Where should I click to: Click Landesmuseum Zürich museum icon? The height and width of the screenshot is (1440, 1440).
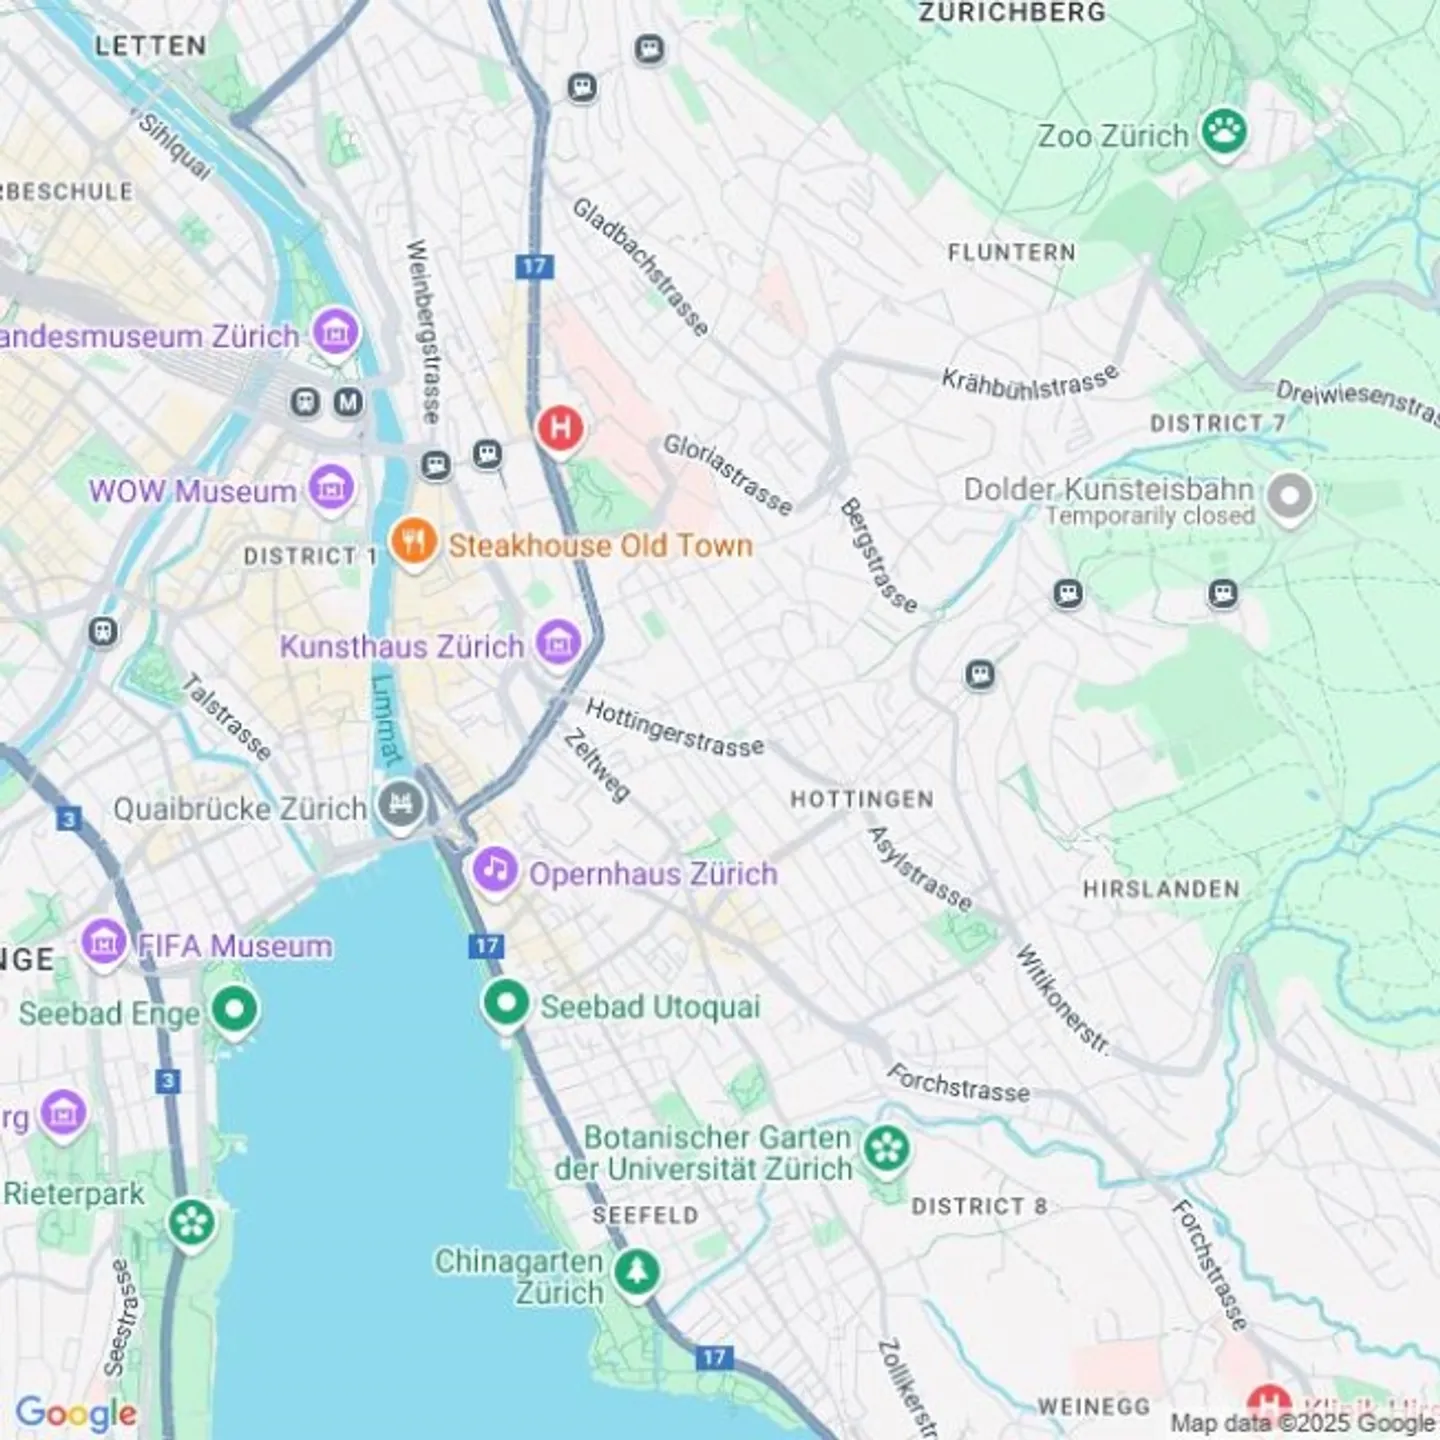[335, 332]
